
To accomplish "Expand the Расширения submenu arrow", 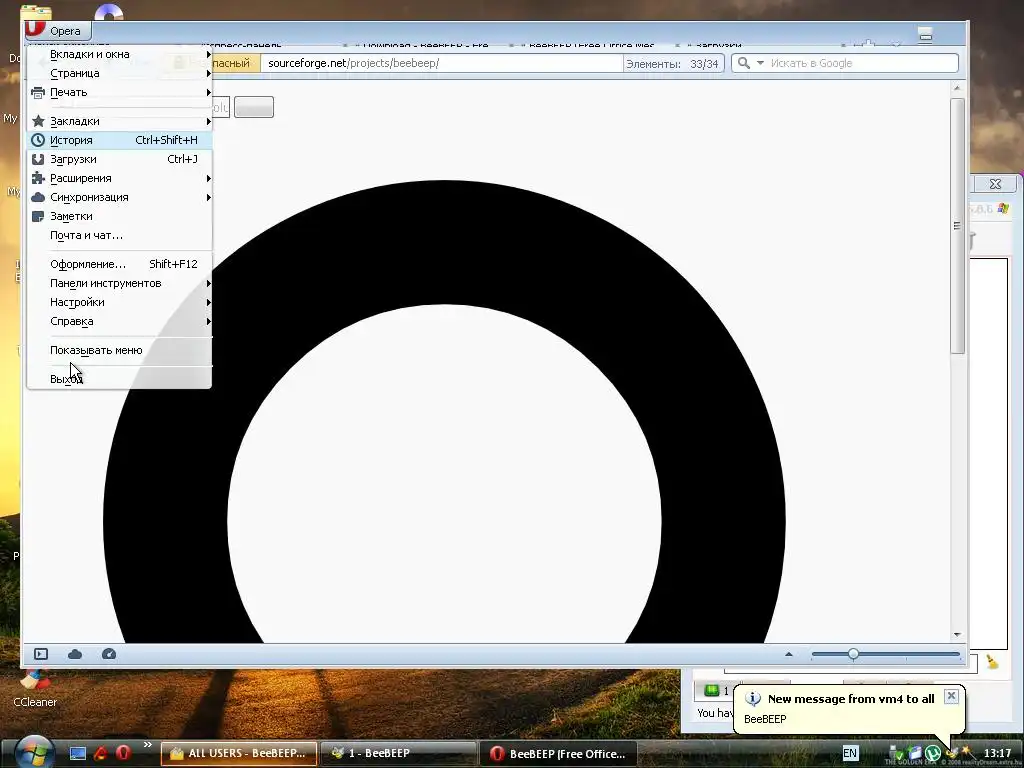I will pyautogui.click(x=208, y=178).
